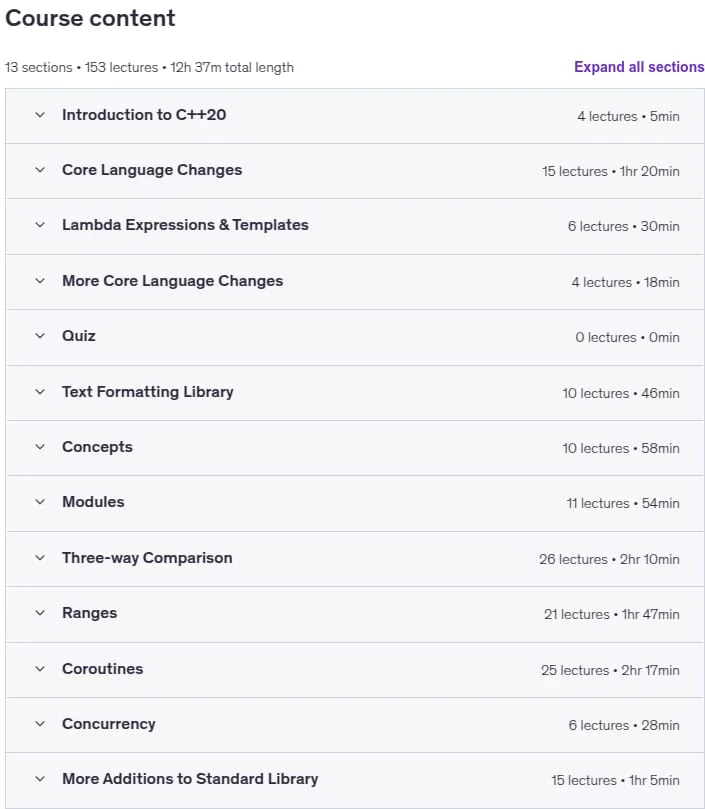The height and width of the screenshot is (809, 705).
Task: Expand Core Language Changes chevron arrow
Action: click(40, 170)
